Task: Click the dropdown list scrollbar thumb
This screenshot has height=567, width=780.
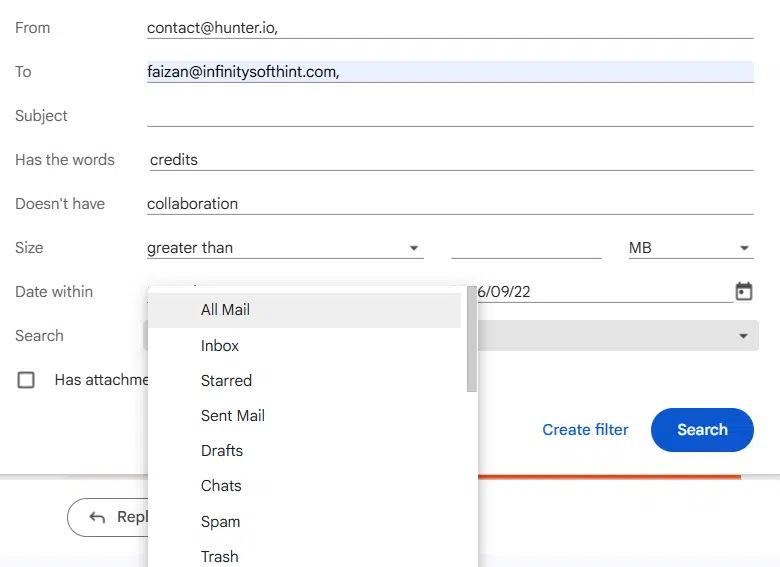Action: click(x=472, y=339)
